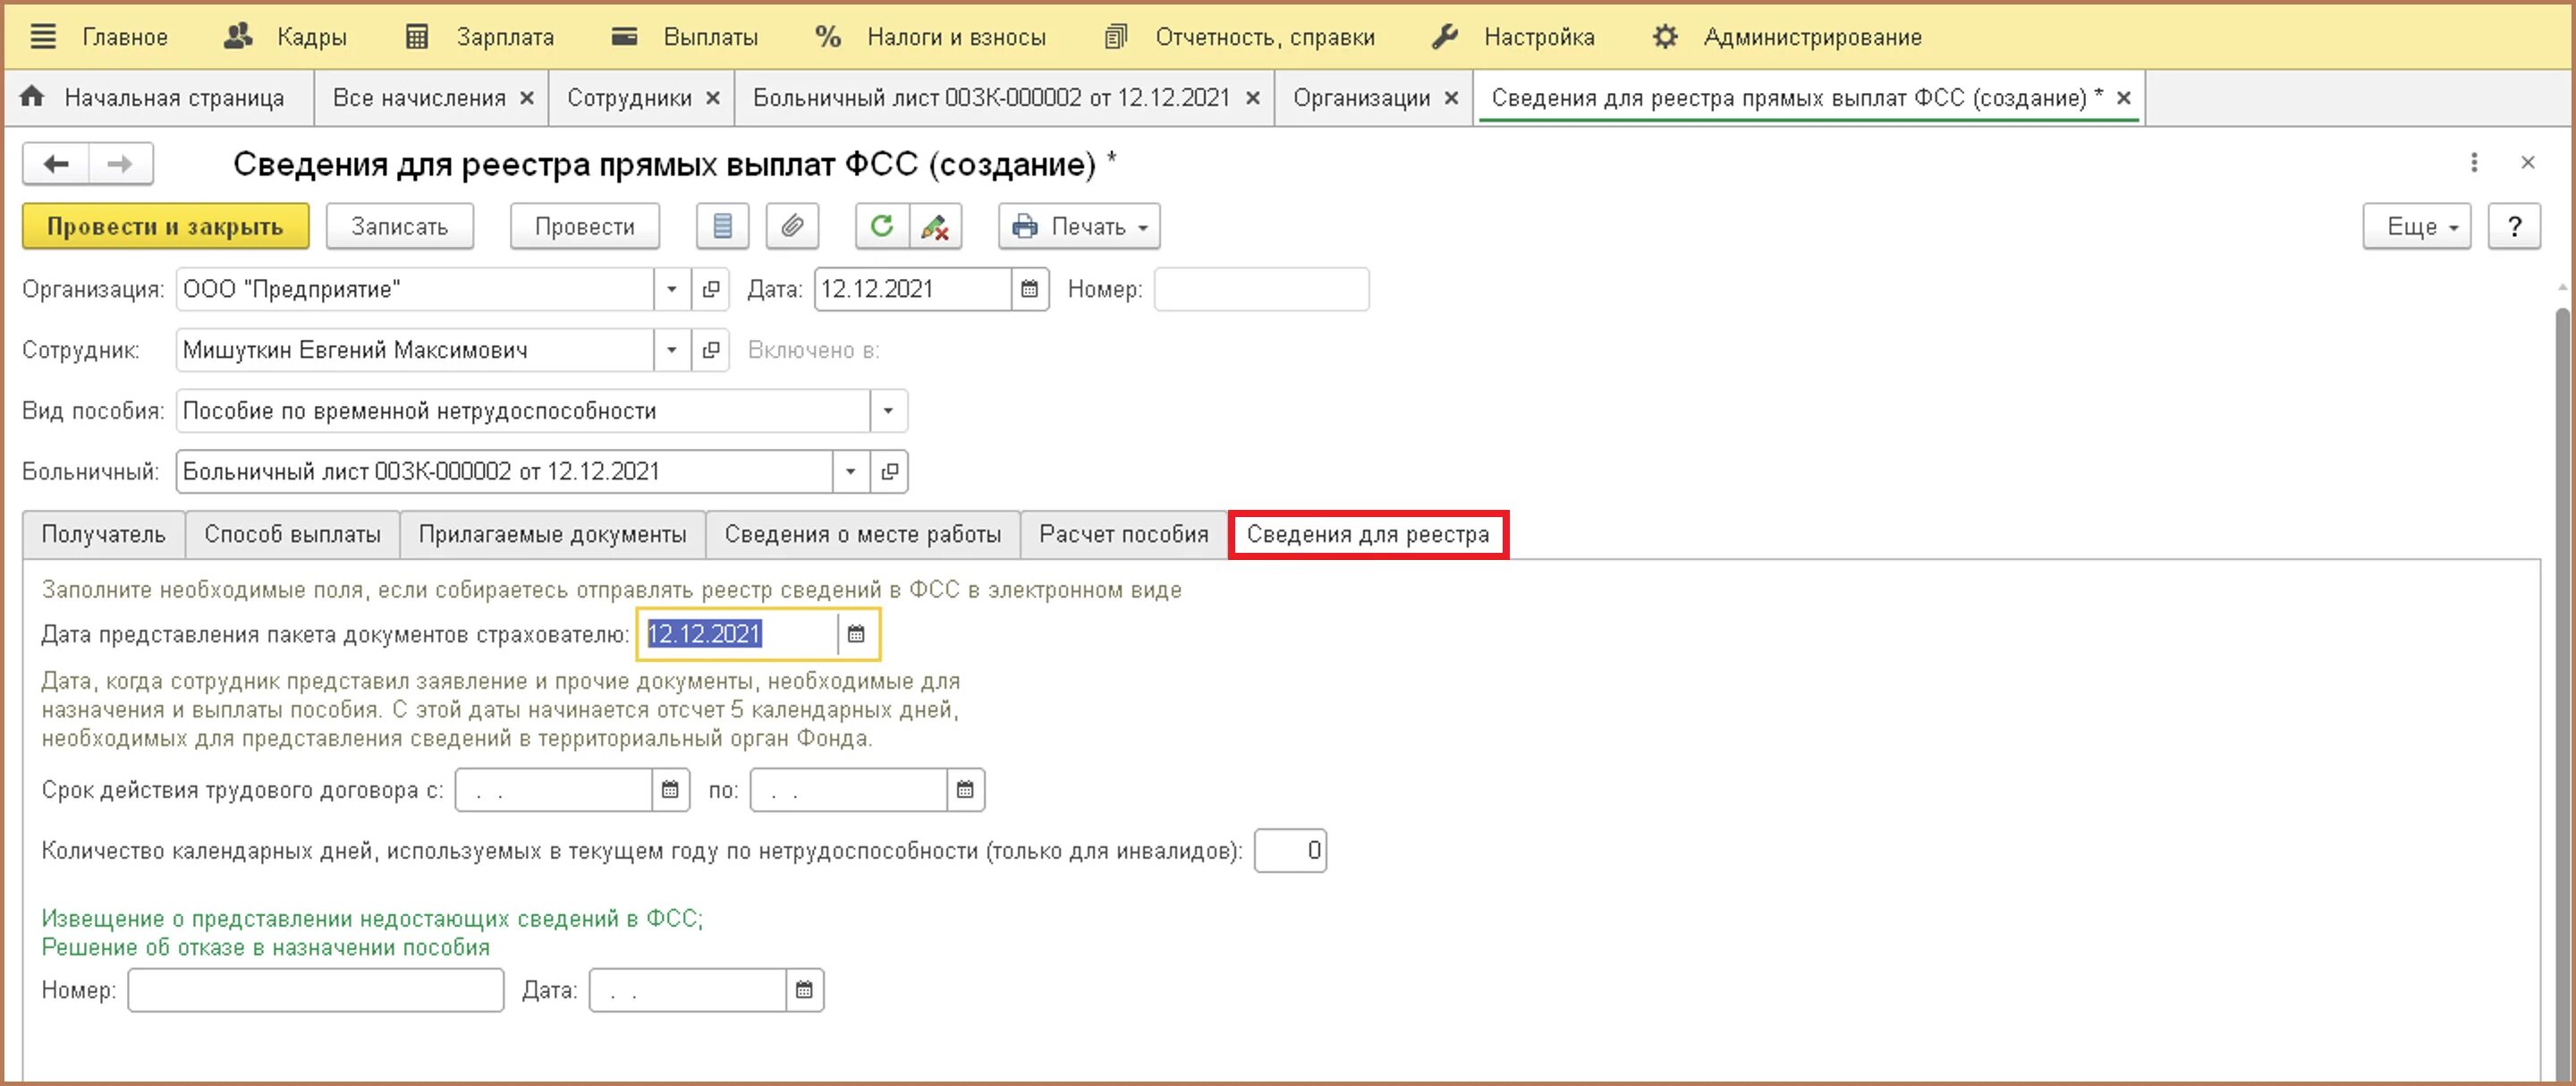Open the Кадры section

[285, 37]
